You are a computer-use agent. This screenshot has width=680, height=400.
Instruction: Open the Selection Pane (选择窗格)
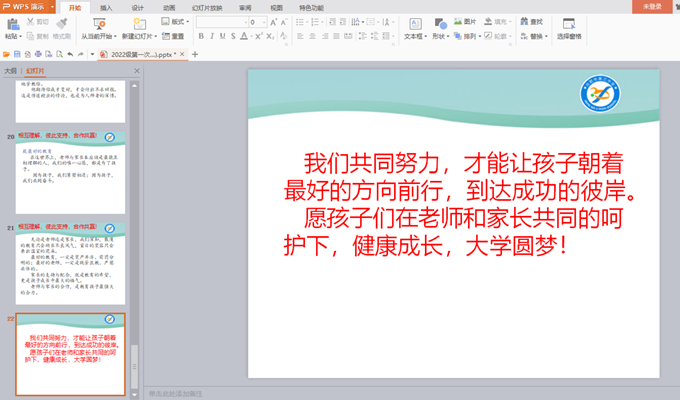[569, 27]
